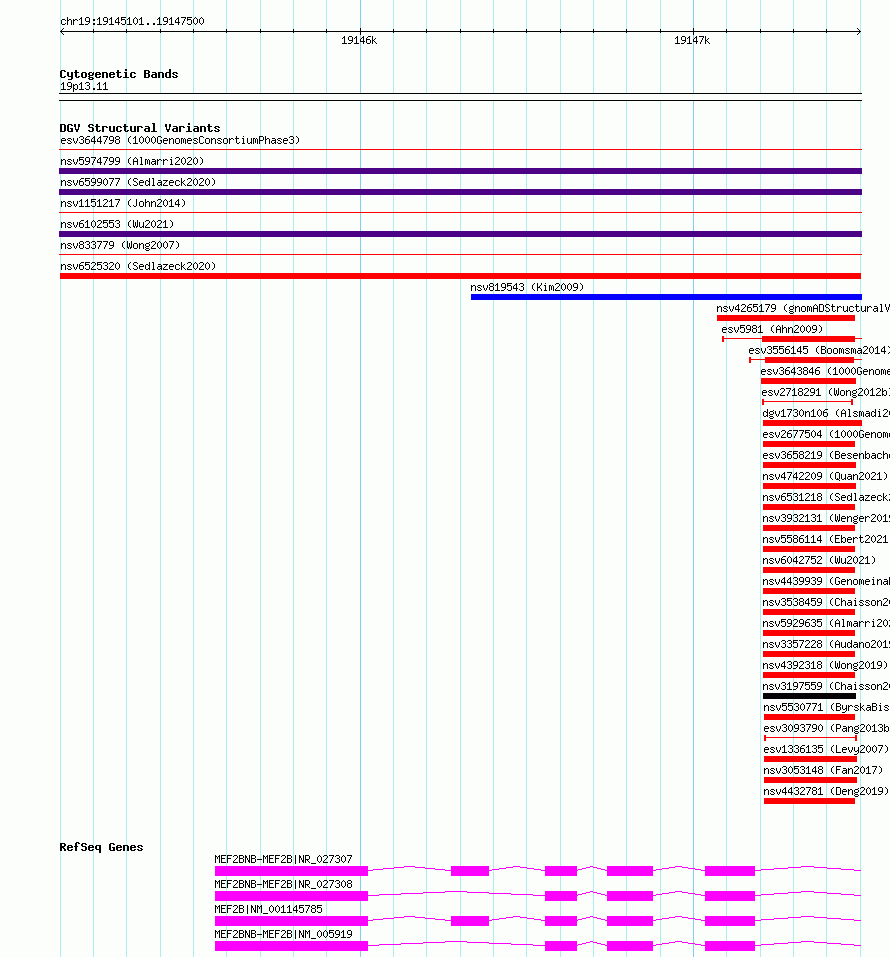Click the esv2677504 variant label
Screen dimensions: 890x957
coord(826,434)
